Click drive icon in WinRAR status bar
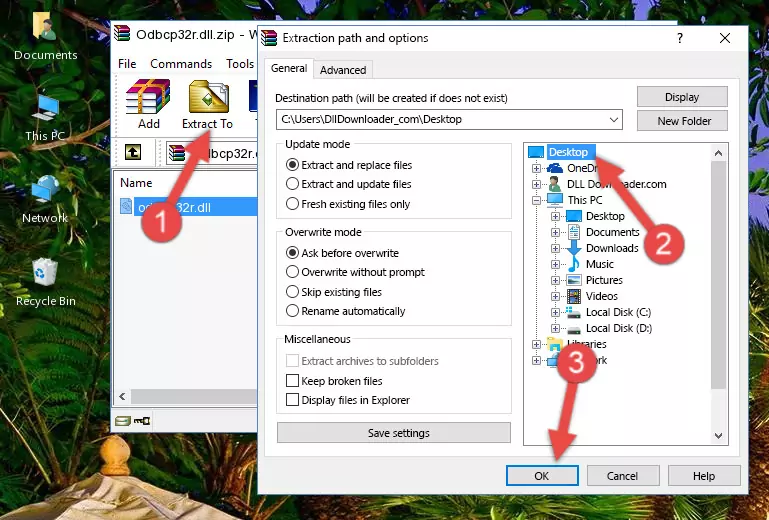 pyautogui.click(x=123, y=420)
